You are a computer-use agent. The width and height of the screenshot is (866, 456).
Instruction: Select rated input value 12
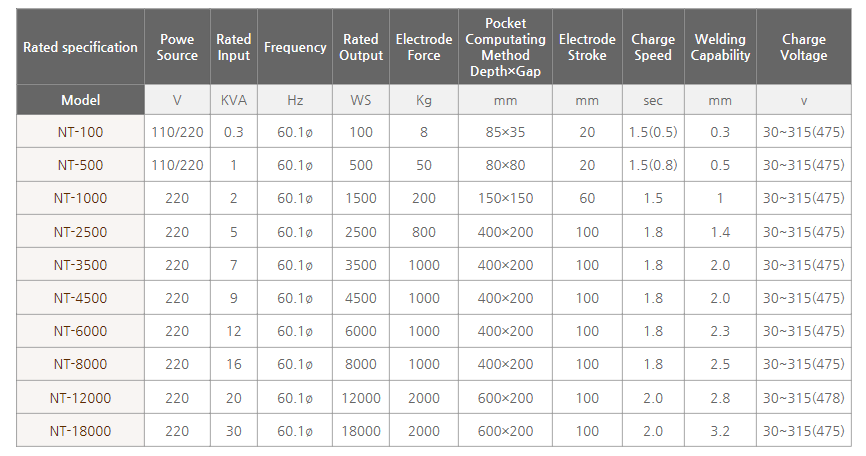click(x=234, y=331)
